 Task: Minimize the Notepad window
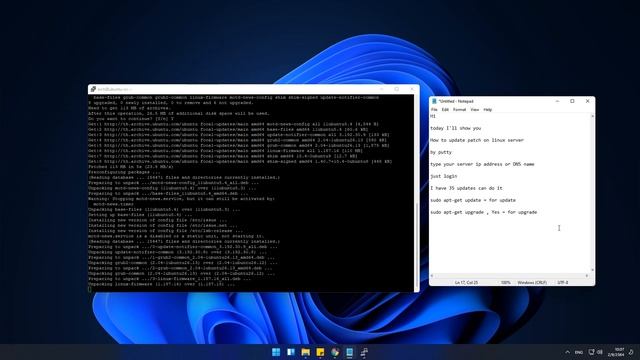(558, 101)
